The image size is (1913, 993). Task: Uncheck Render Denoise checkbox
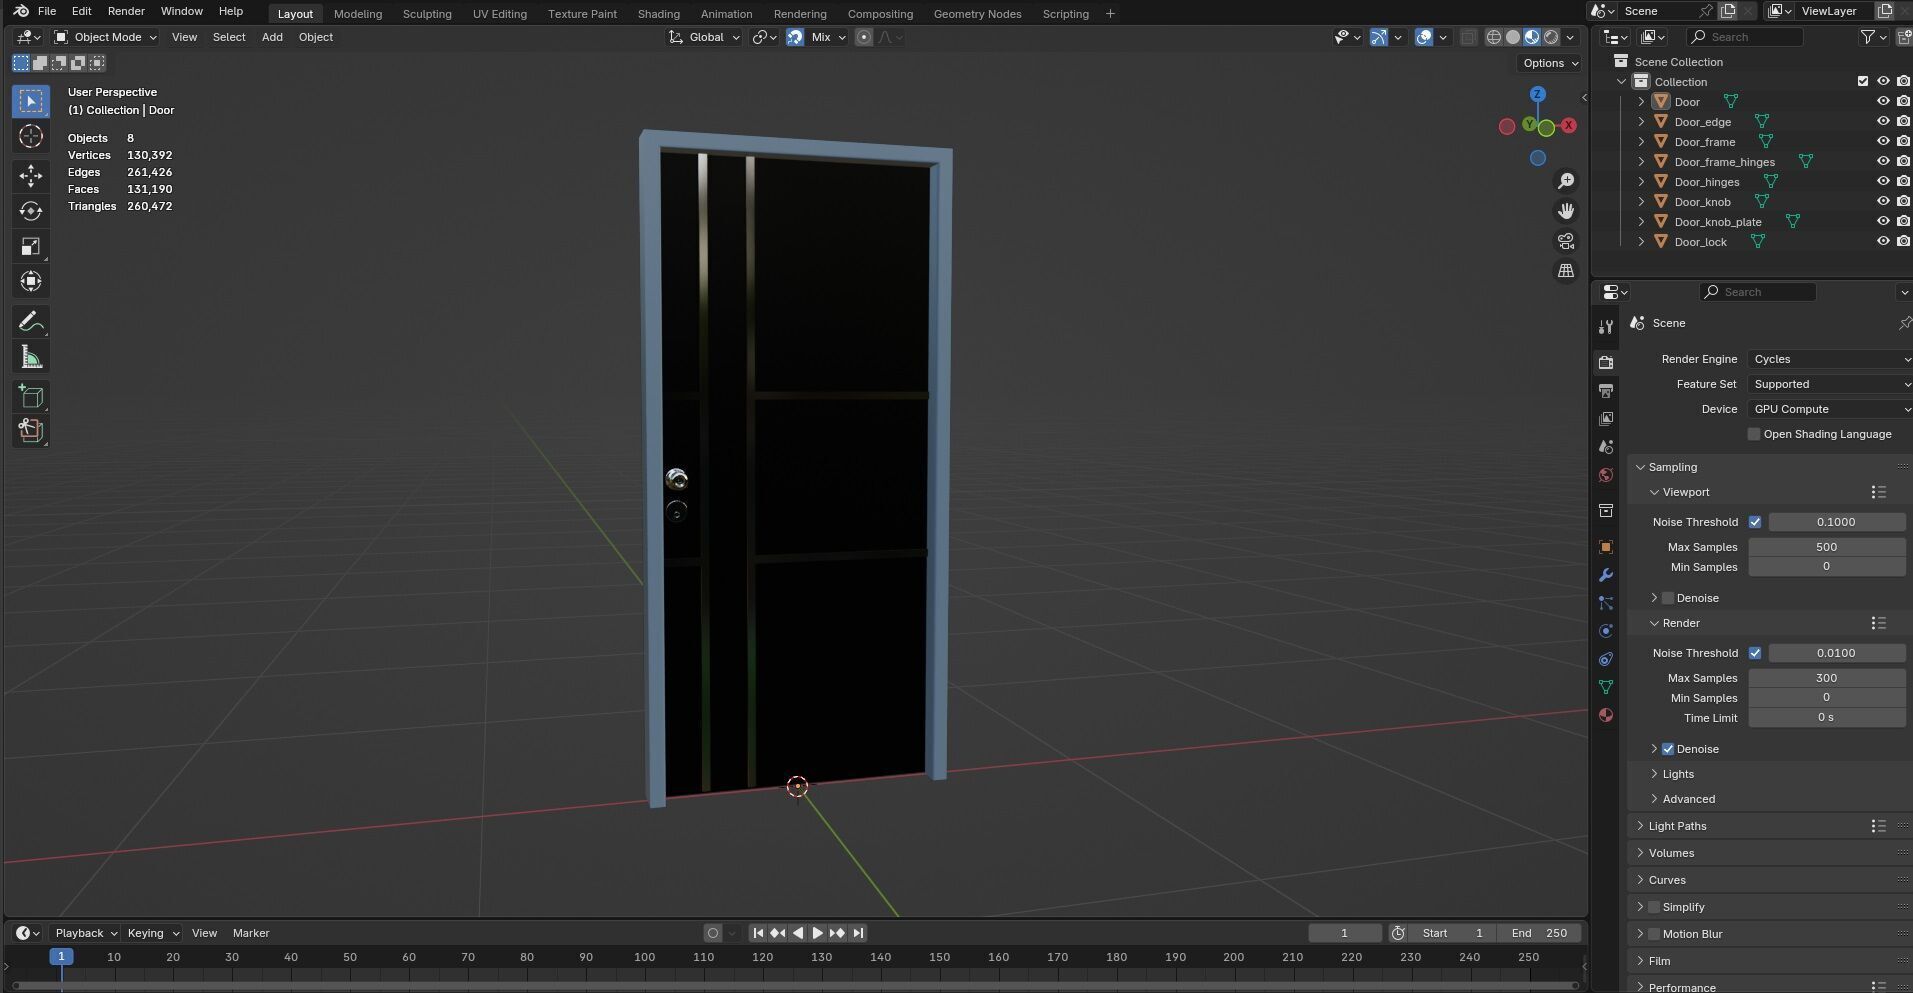(x=1667, y=749)
